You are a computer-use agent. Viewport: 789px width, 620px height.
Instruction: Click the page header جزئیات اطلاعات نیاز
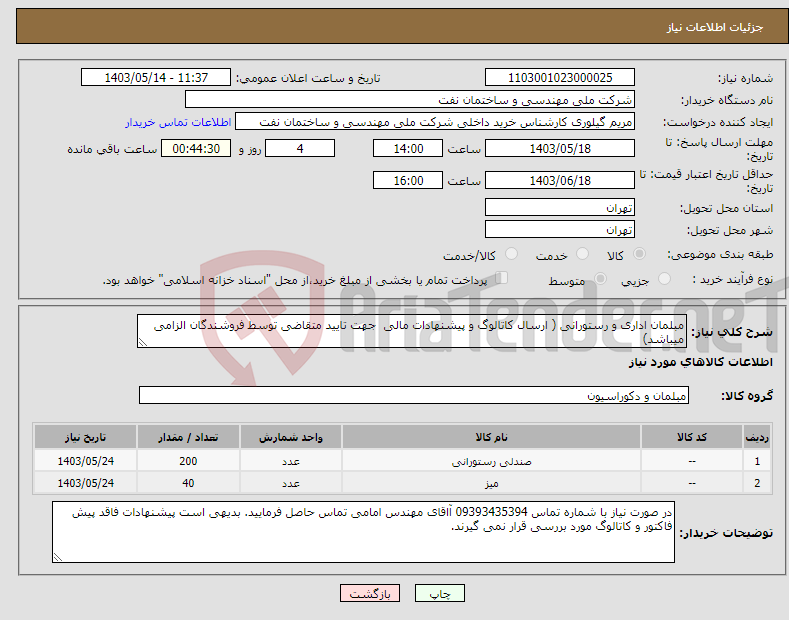[x=715, y=27]
